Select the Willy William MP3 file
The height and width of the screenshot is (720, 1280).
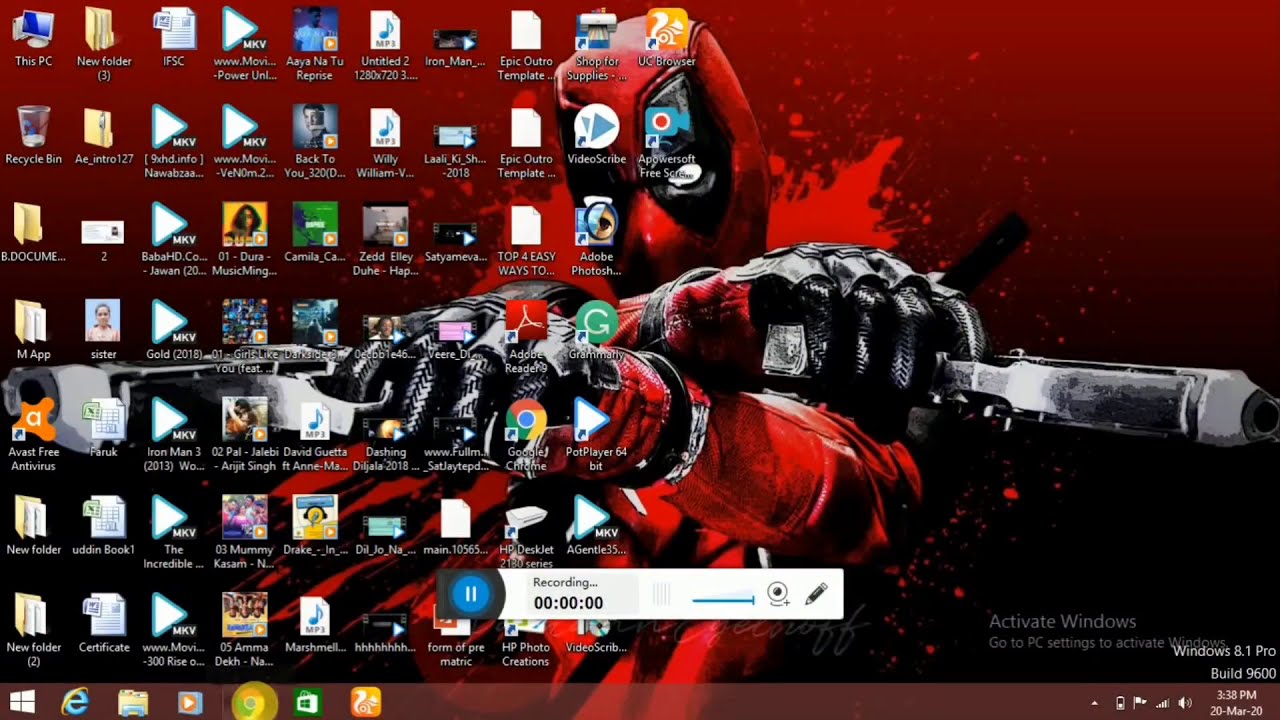pos(386,142)
